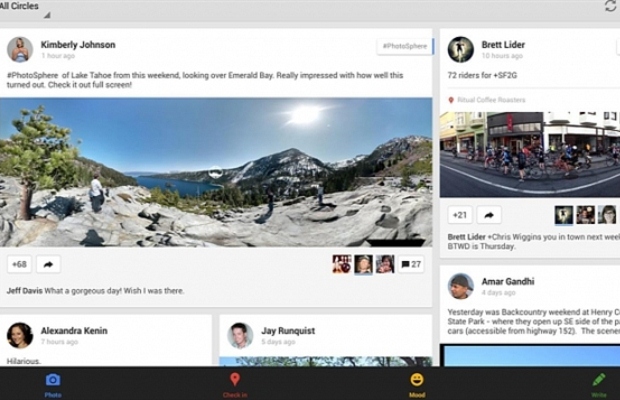Open Kimberly Johnson's profile picture
This screenshot has width=620, height=400.
[20, 49]
